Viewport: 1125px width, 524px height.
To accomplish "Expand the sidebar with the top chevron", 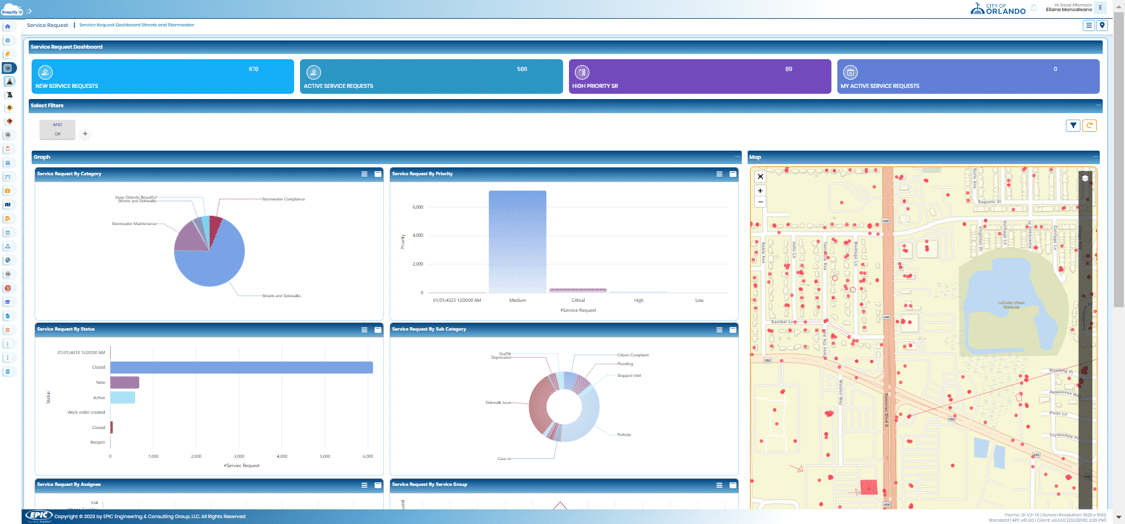I will (30, 11).
